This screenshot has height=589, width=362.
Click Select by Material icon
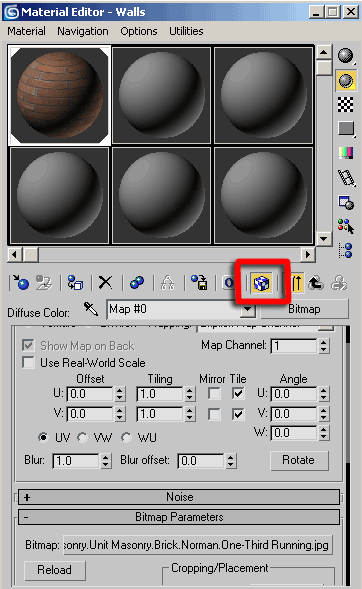[345, 227]
